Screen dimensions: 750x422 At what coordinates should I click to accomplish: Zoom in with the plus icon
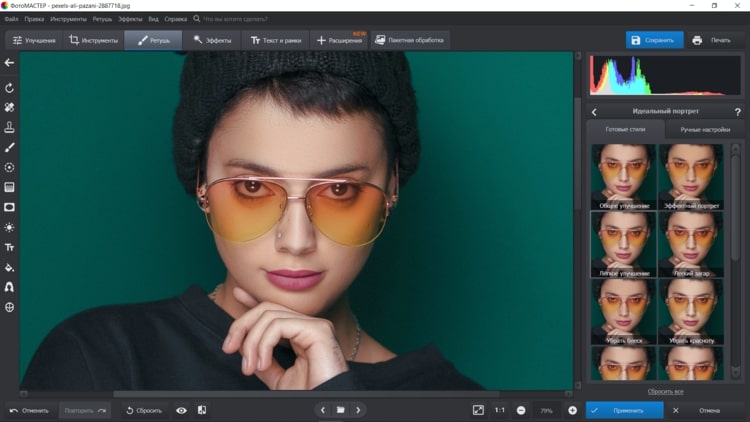coord(572,410)
